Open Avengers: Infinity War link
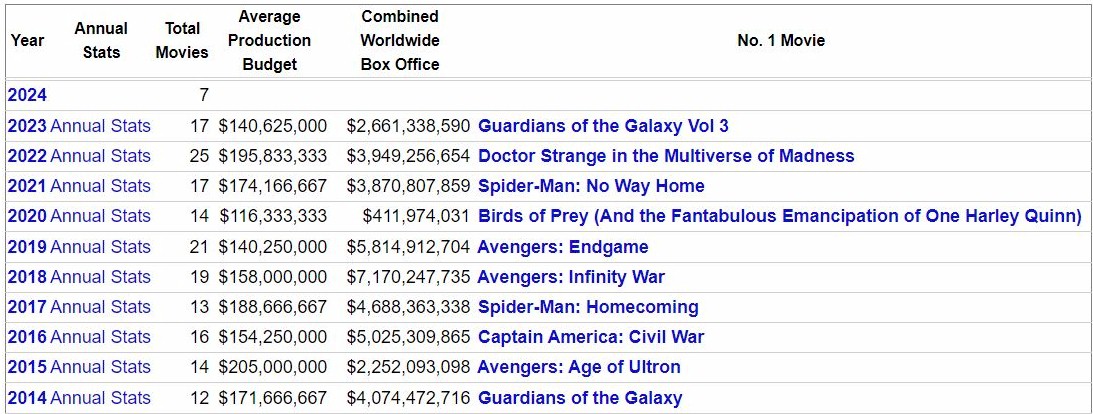1093x414 pixels. point(571,277)
